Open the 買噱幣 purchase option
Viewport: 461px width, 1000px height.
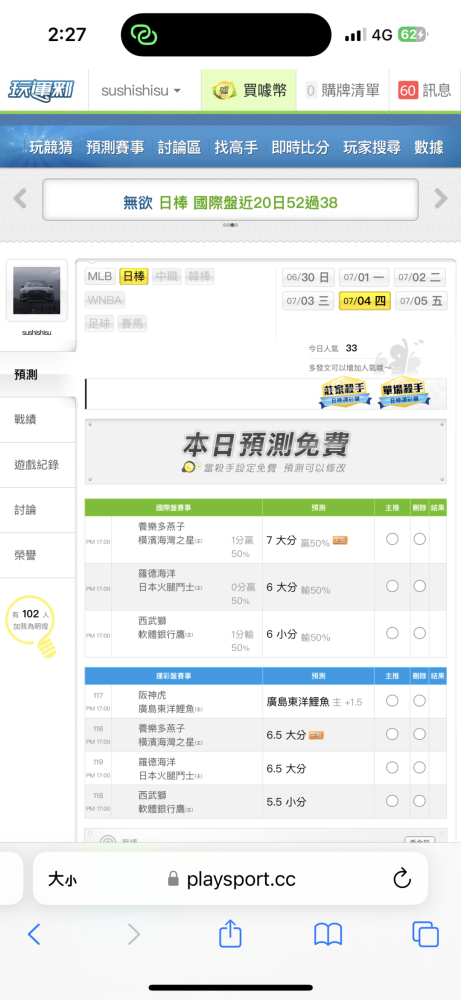pyautogui.click(x=249, y=91)
